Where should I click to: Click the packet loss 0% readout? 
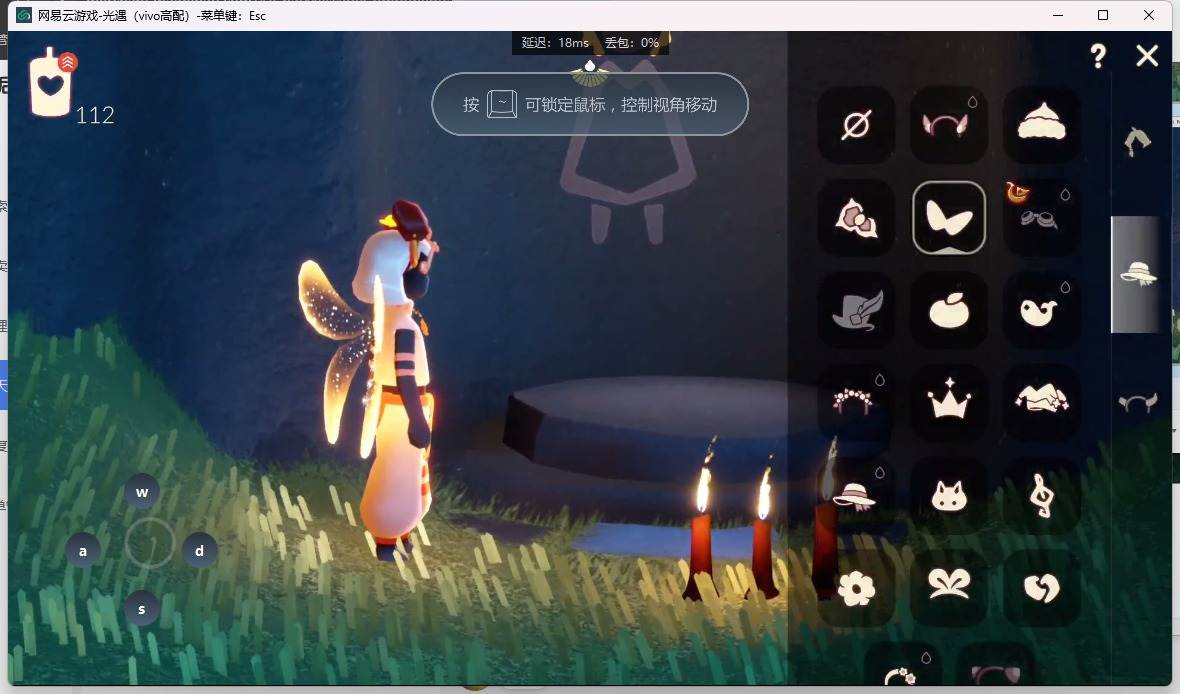(x=632, y=43)
